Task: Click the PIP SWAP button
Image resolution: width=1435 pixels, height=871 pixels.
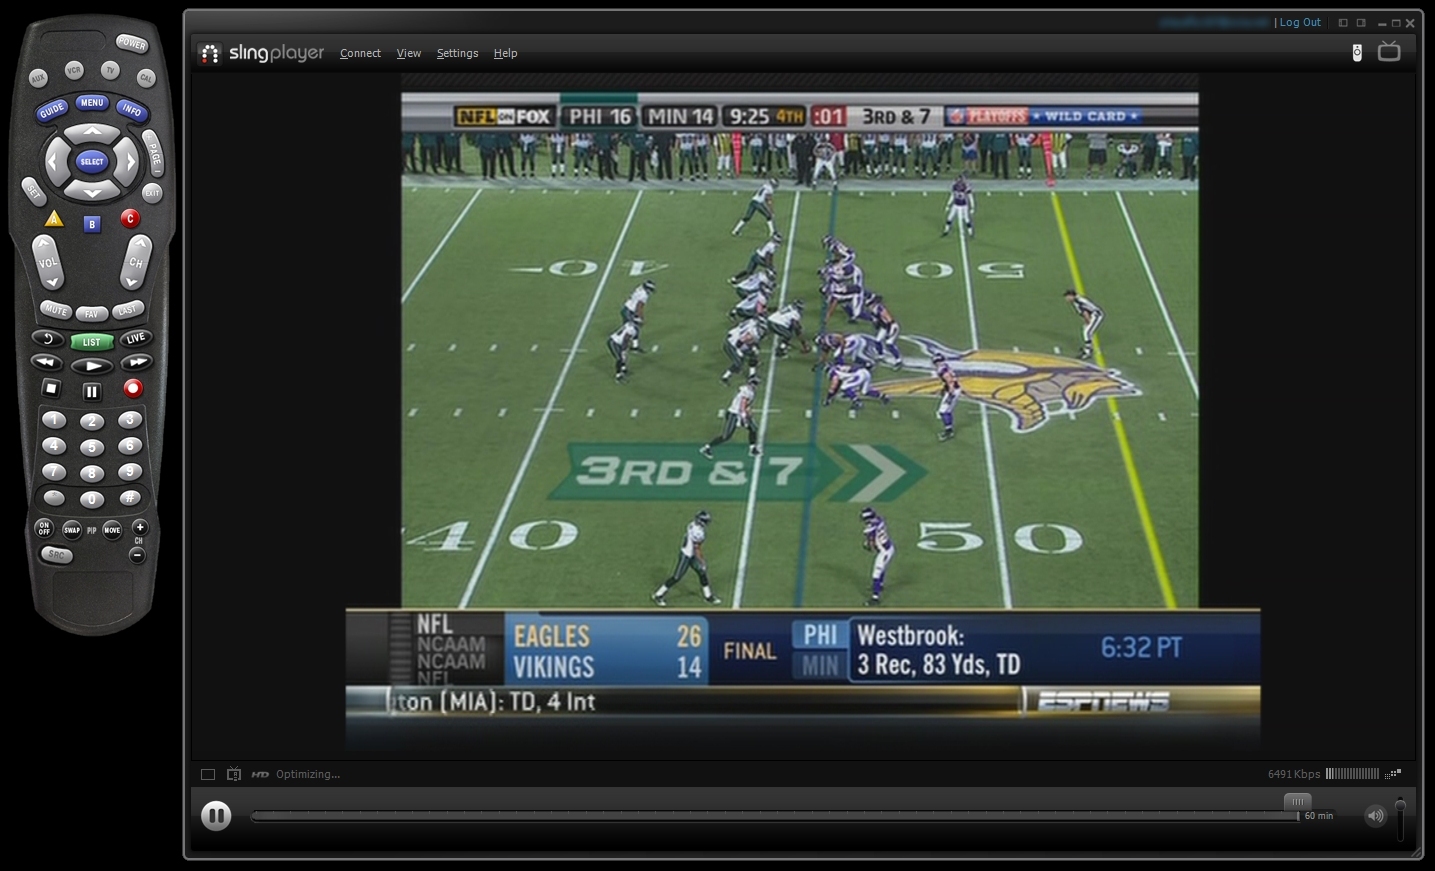Action: point(72,530)
